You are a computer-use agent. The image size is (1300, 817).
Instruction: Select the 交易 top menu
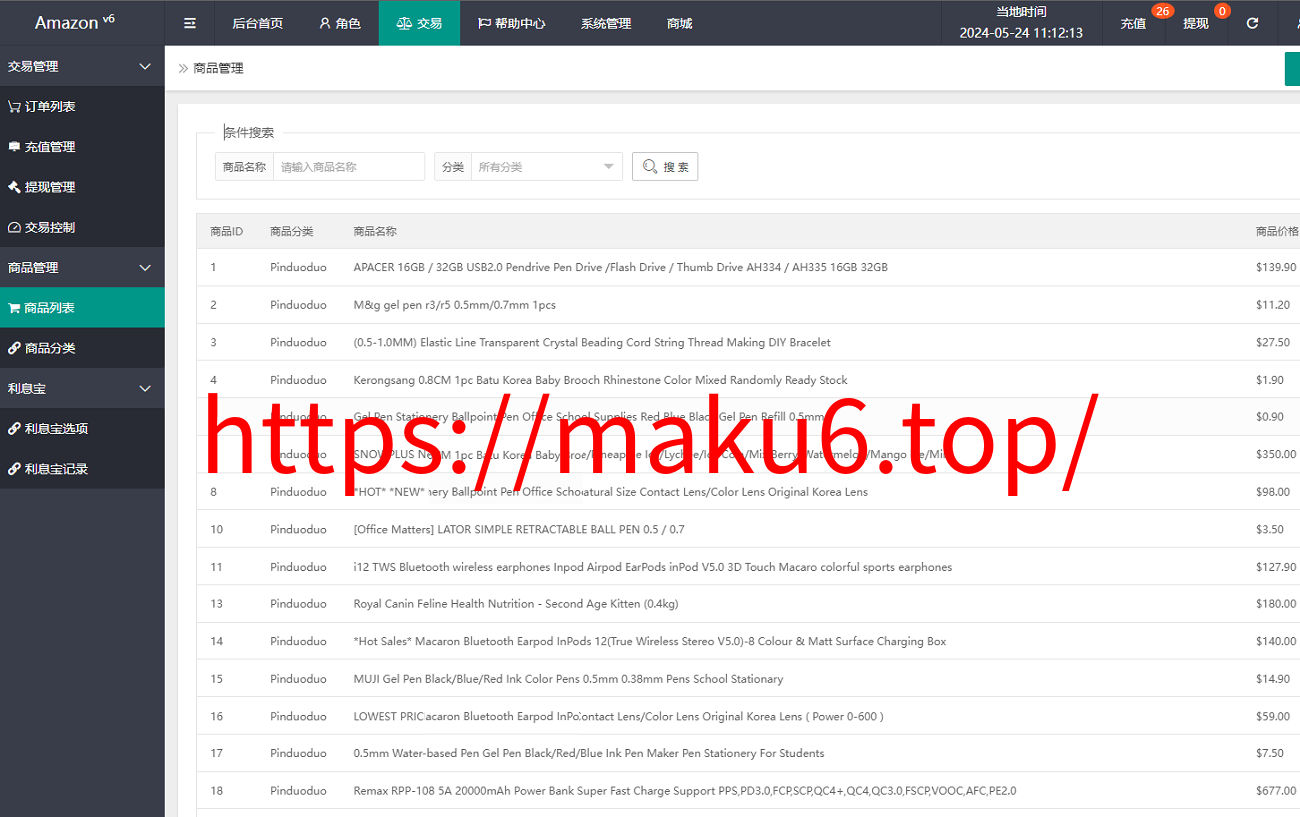[419, 23]
